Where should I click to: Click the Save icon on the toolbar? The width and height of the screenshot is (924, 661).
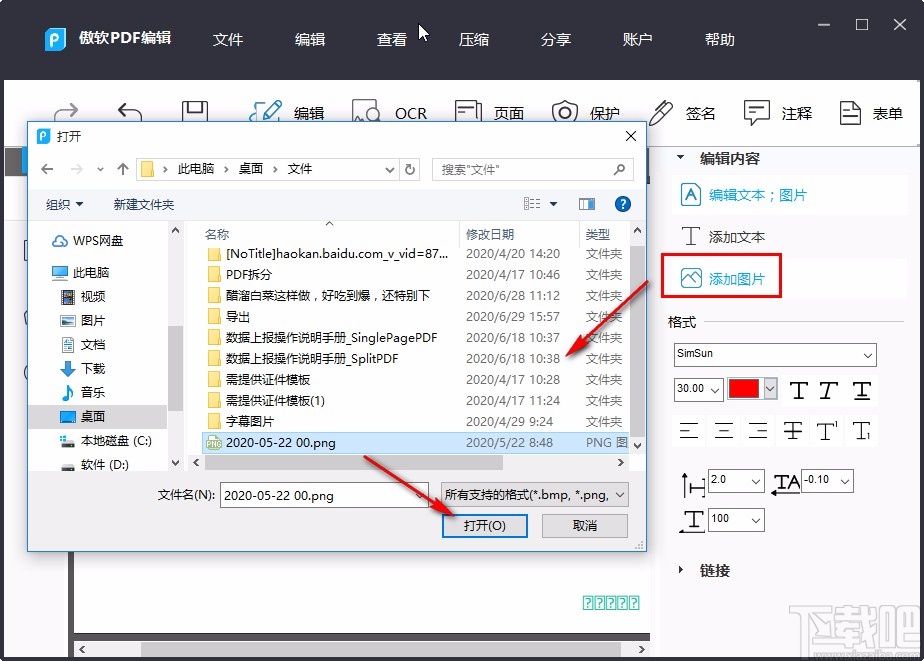[194, 108]
